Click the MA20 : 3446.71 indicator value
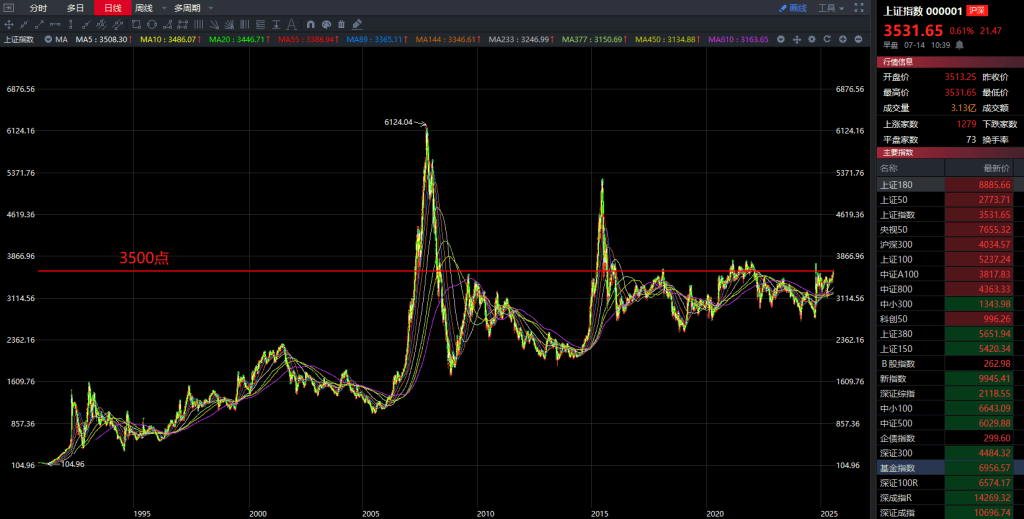 coord(239,39)
